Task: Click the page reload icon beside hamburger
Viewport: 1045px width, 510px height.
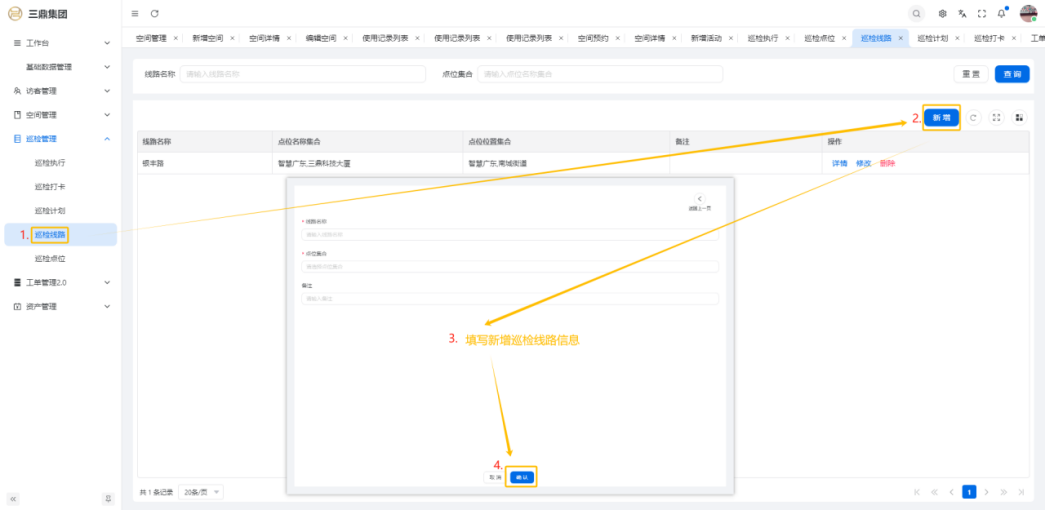Action: pos(154,13)
